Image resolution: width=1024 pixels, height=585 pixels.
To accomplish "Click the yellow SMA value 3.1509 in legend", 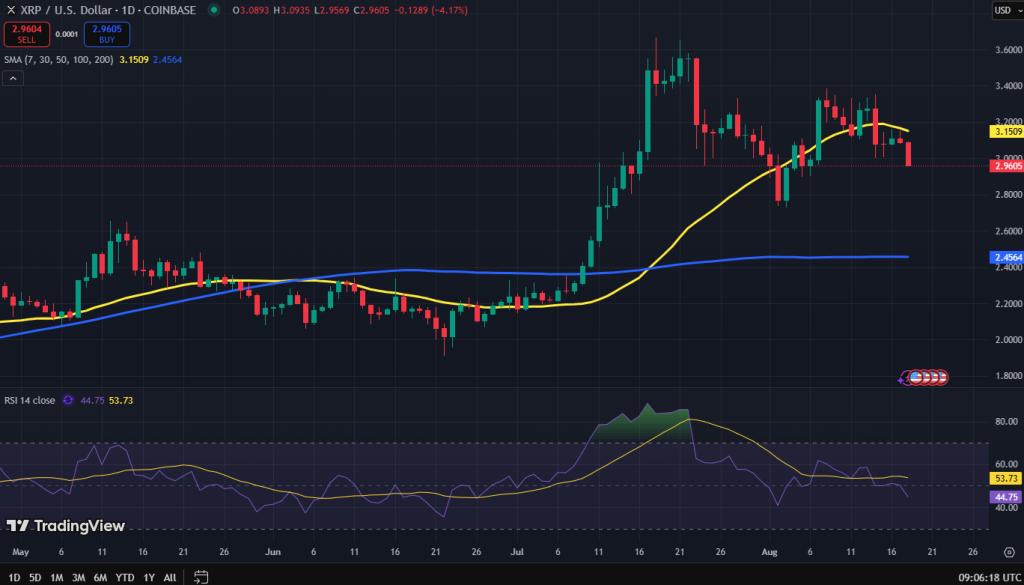I will pyautogui.click(x=134, y=59).
